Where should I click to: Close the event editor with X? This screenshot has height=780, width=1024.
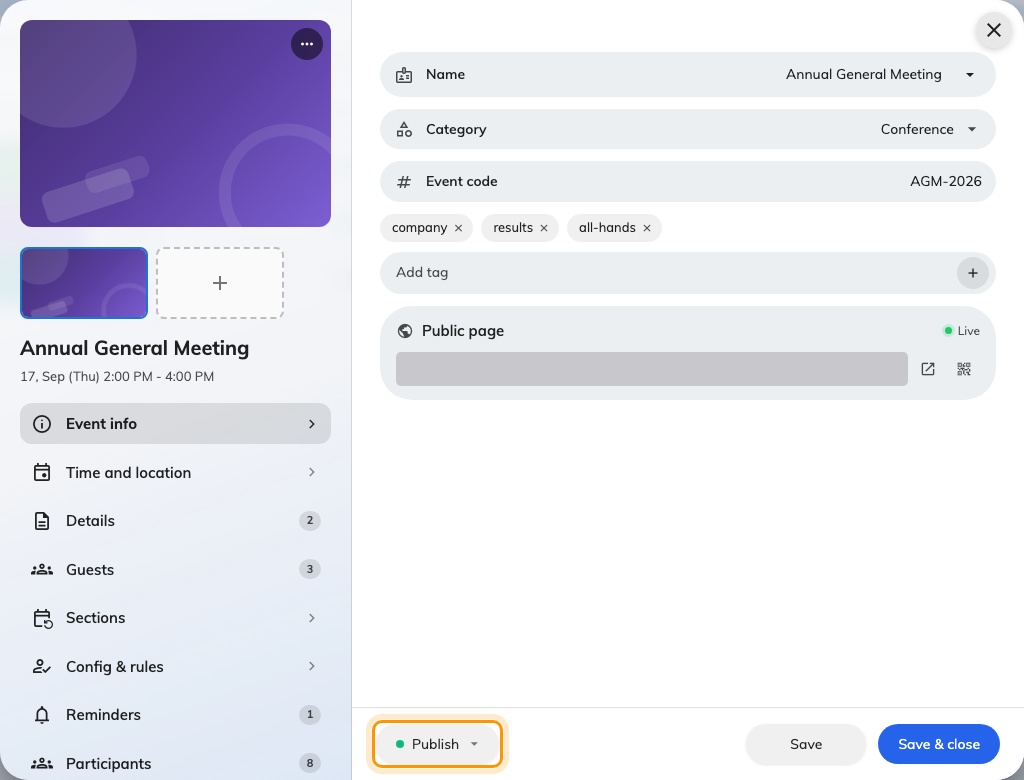point(993,30)
